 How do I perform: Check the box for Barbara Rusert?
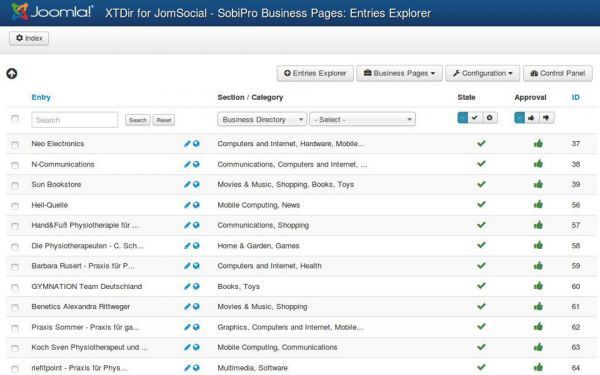point(15,267)
